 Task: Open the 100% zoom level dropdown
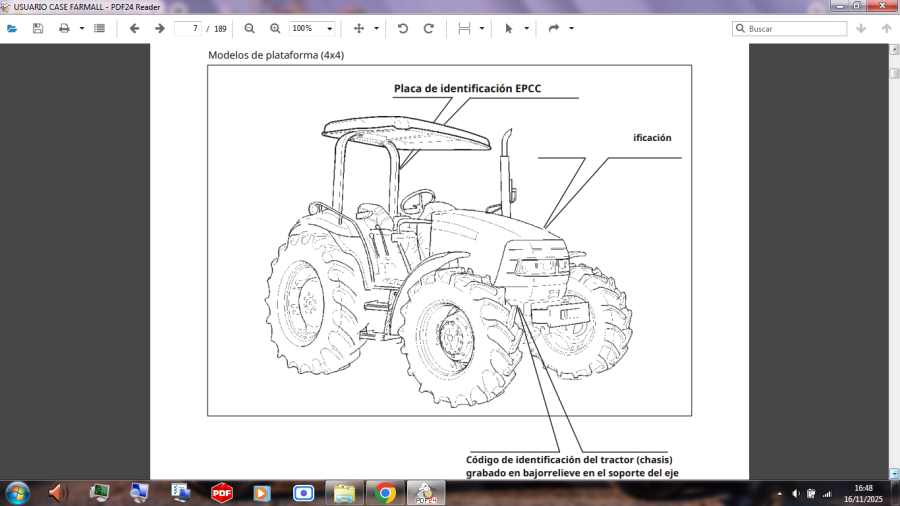(312, 29)
